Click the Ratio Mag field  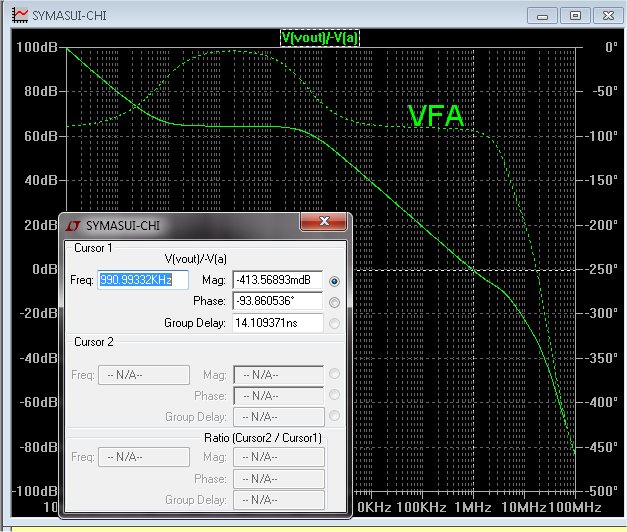(x=278, y=457)
